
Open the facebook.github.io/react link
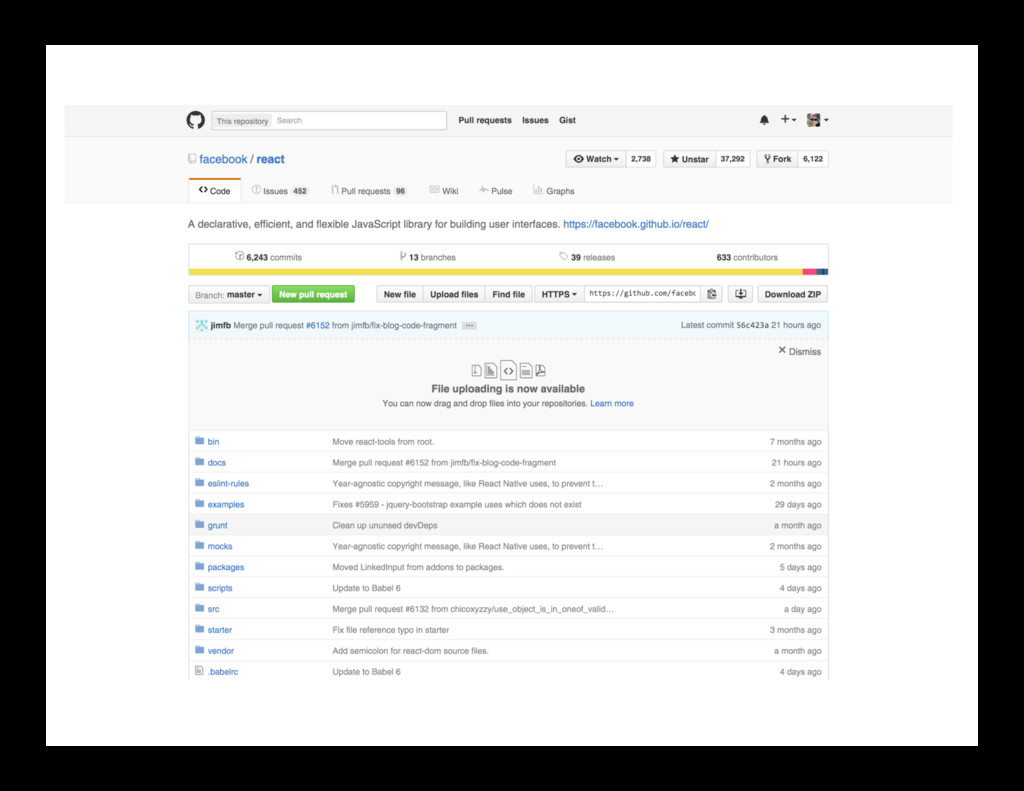click(x=635, y=224)
